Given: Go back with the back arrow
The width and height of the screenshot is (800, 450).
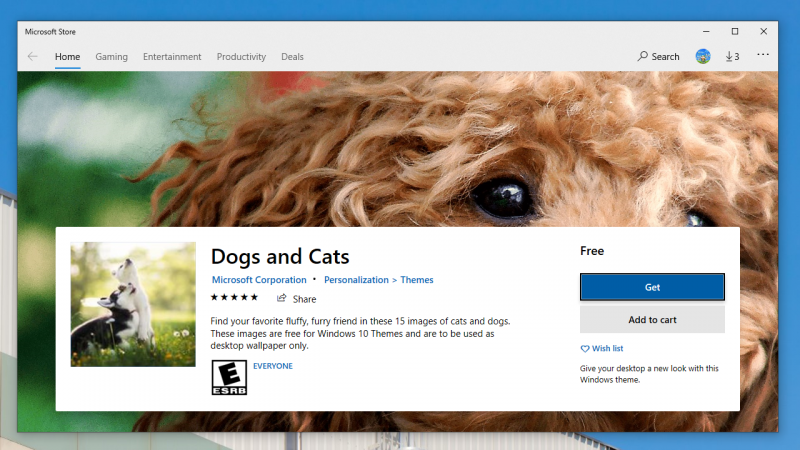Looking at the screenshot, I should [x=33, y=57].
